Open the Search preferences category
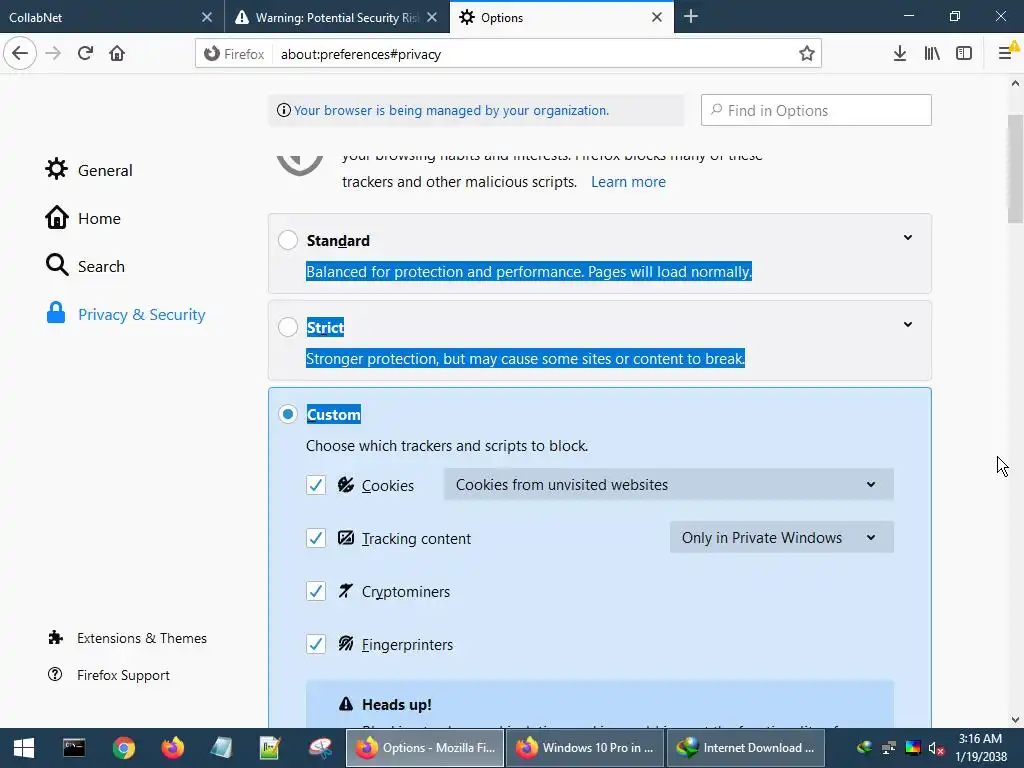This screenshot has height=768, width=1024. click(x=85, y=266)
